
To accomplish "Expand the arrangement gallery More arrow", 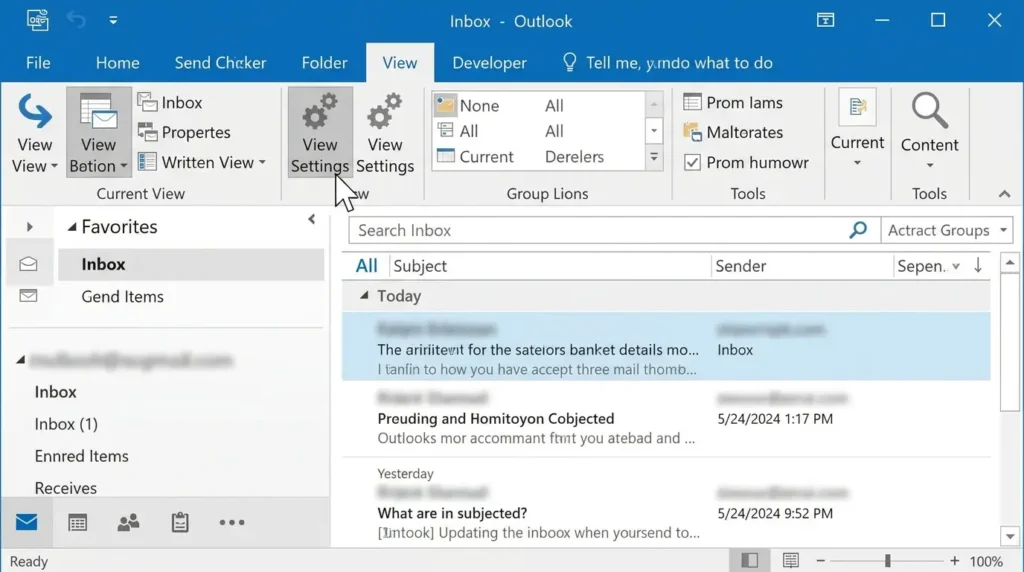I will pos(654,157).
